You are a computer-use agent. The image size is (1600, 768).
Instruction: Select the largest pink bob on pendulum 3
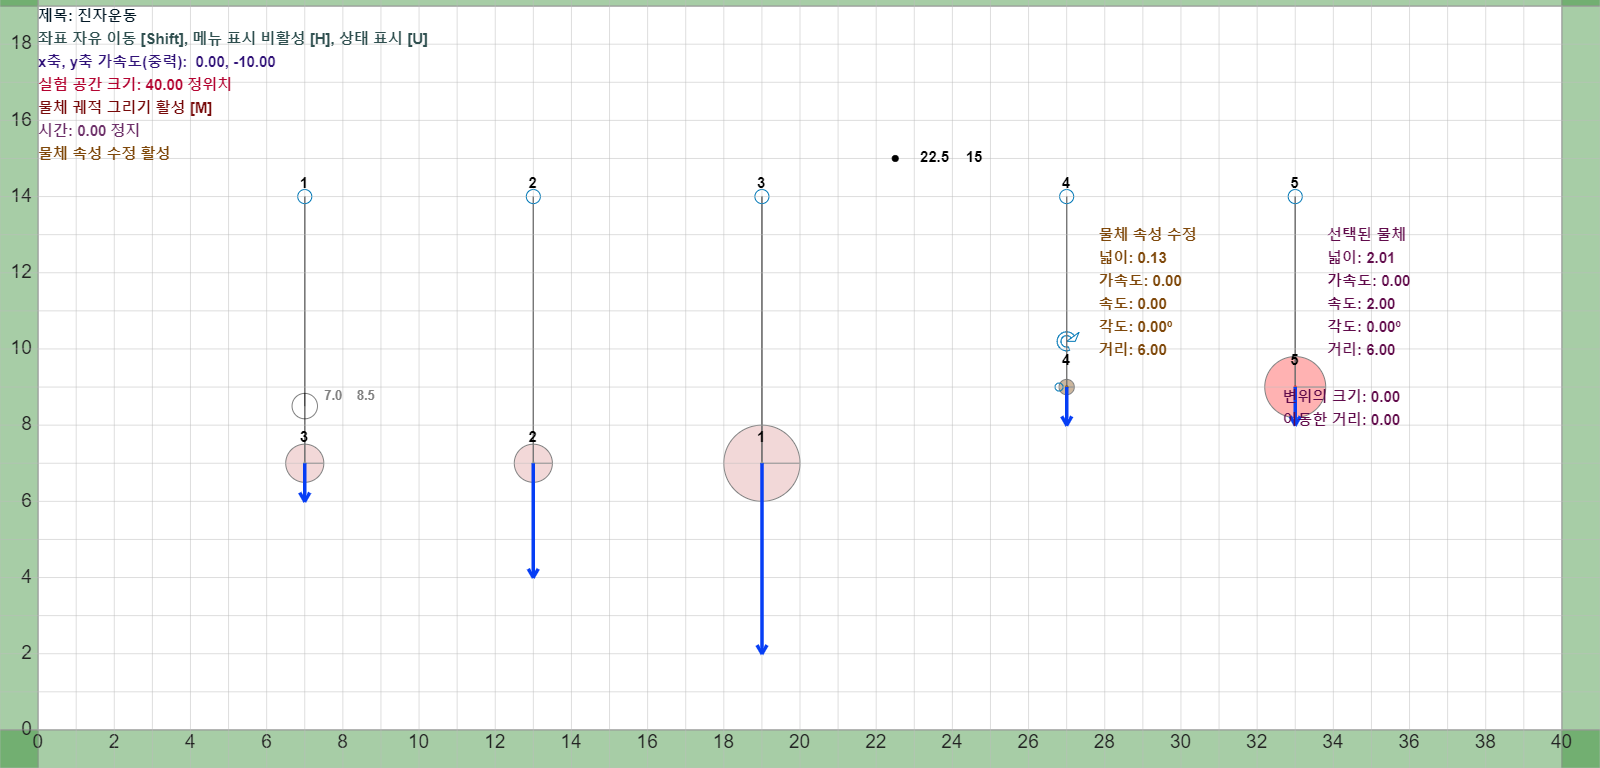coord(762,463)
